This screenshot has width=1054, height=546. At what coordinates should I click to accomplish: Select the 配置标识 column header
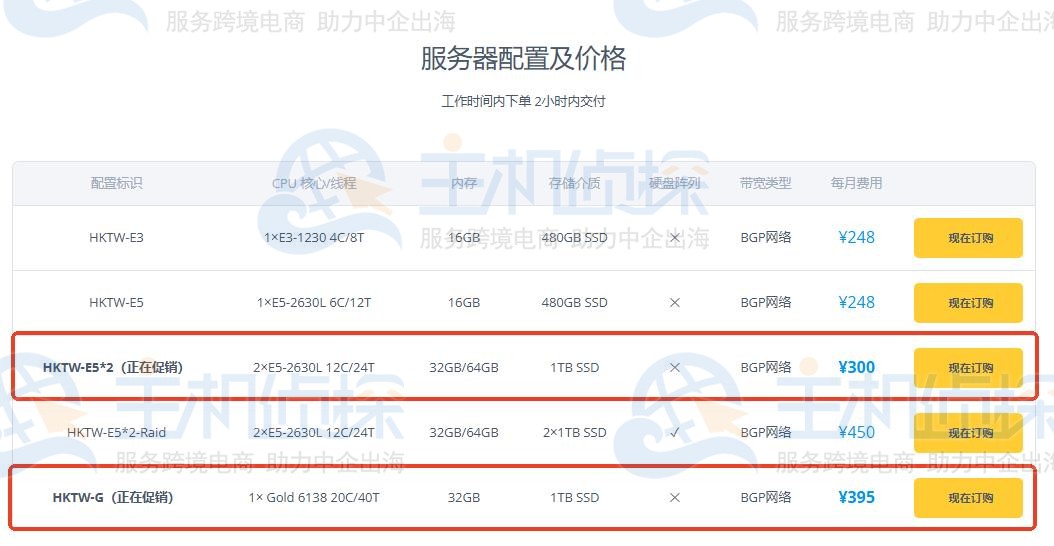tap(116, 183)
